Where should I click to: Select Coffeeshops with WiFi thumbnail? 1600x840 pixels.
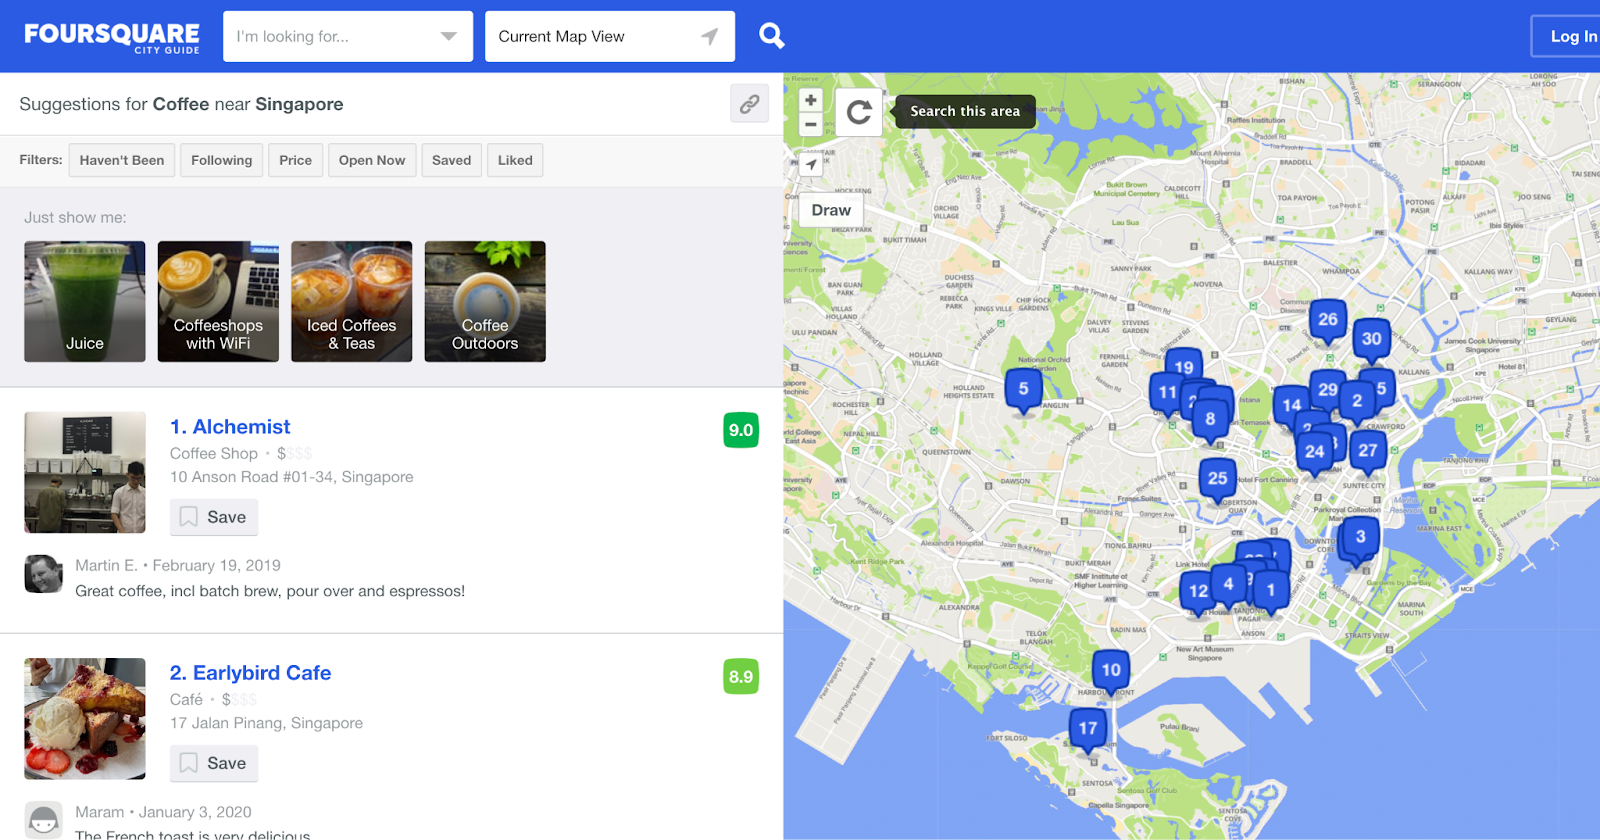point(218,301)
